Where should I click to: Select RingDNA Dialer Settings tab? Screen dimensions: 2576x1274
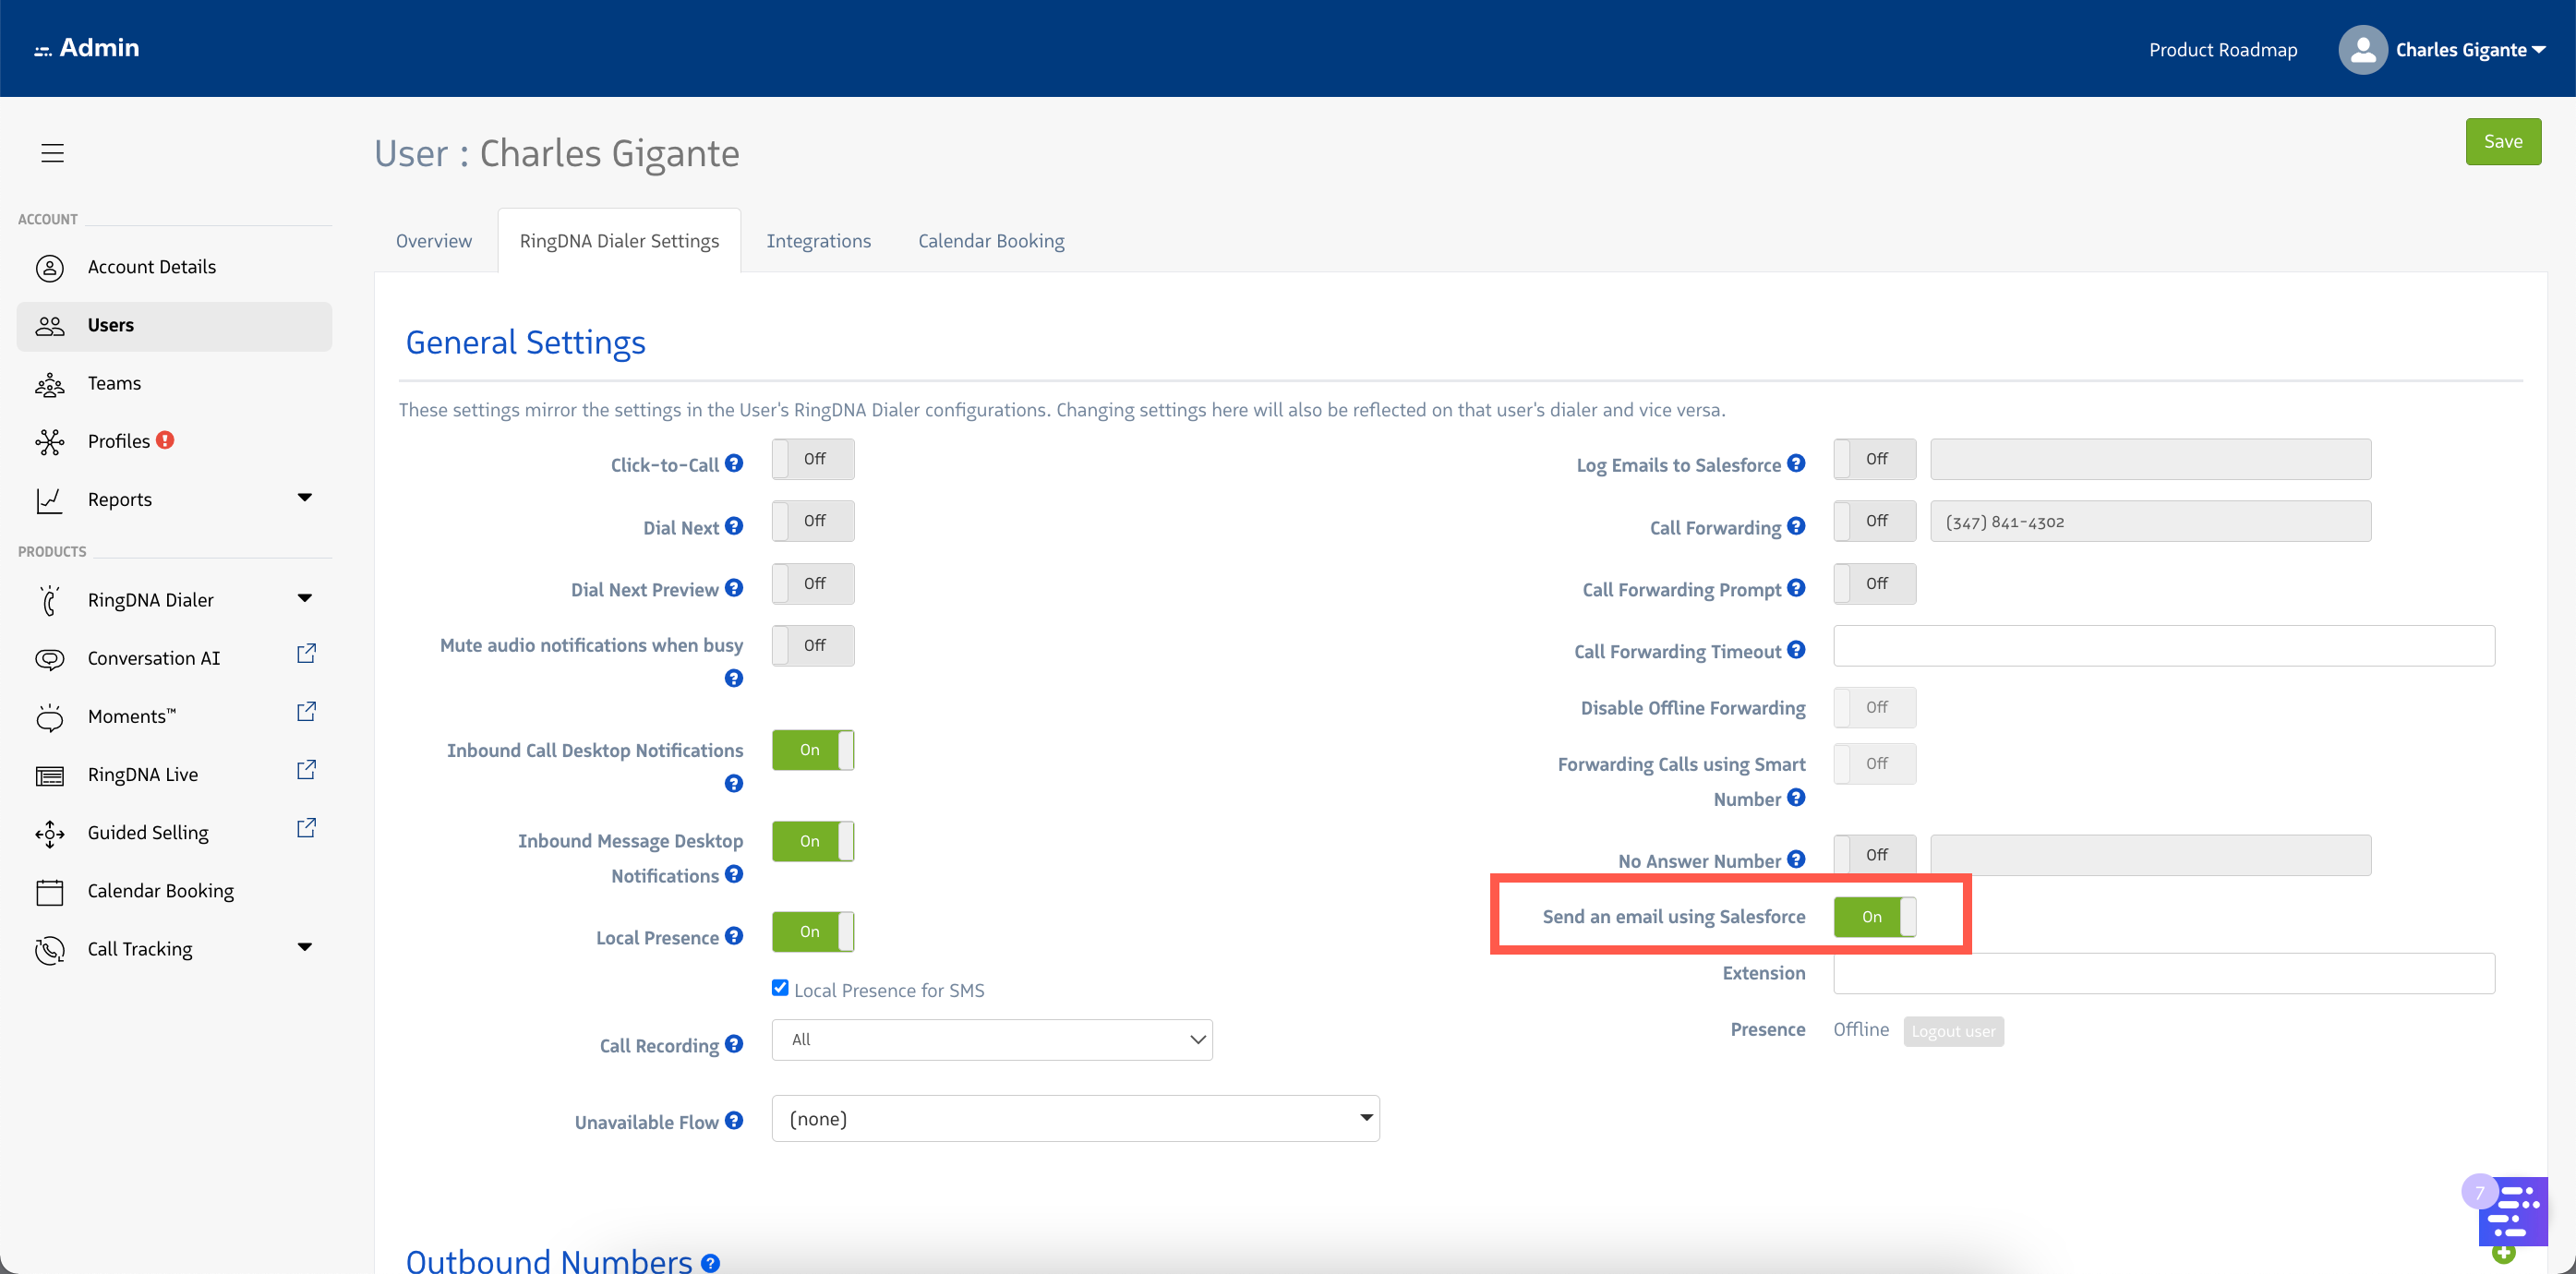pyautogui.click(x=619, y=241)
